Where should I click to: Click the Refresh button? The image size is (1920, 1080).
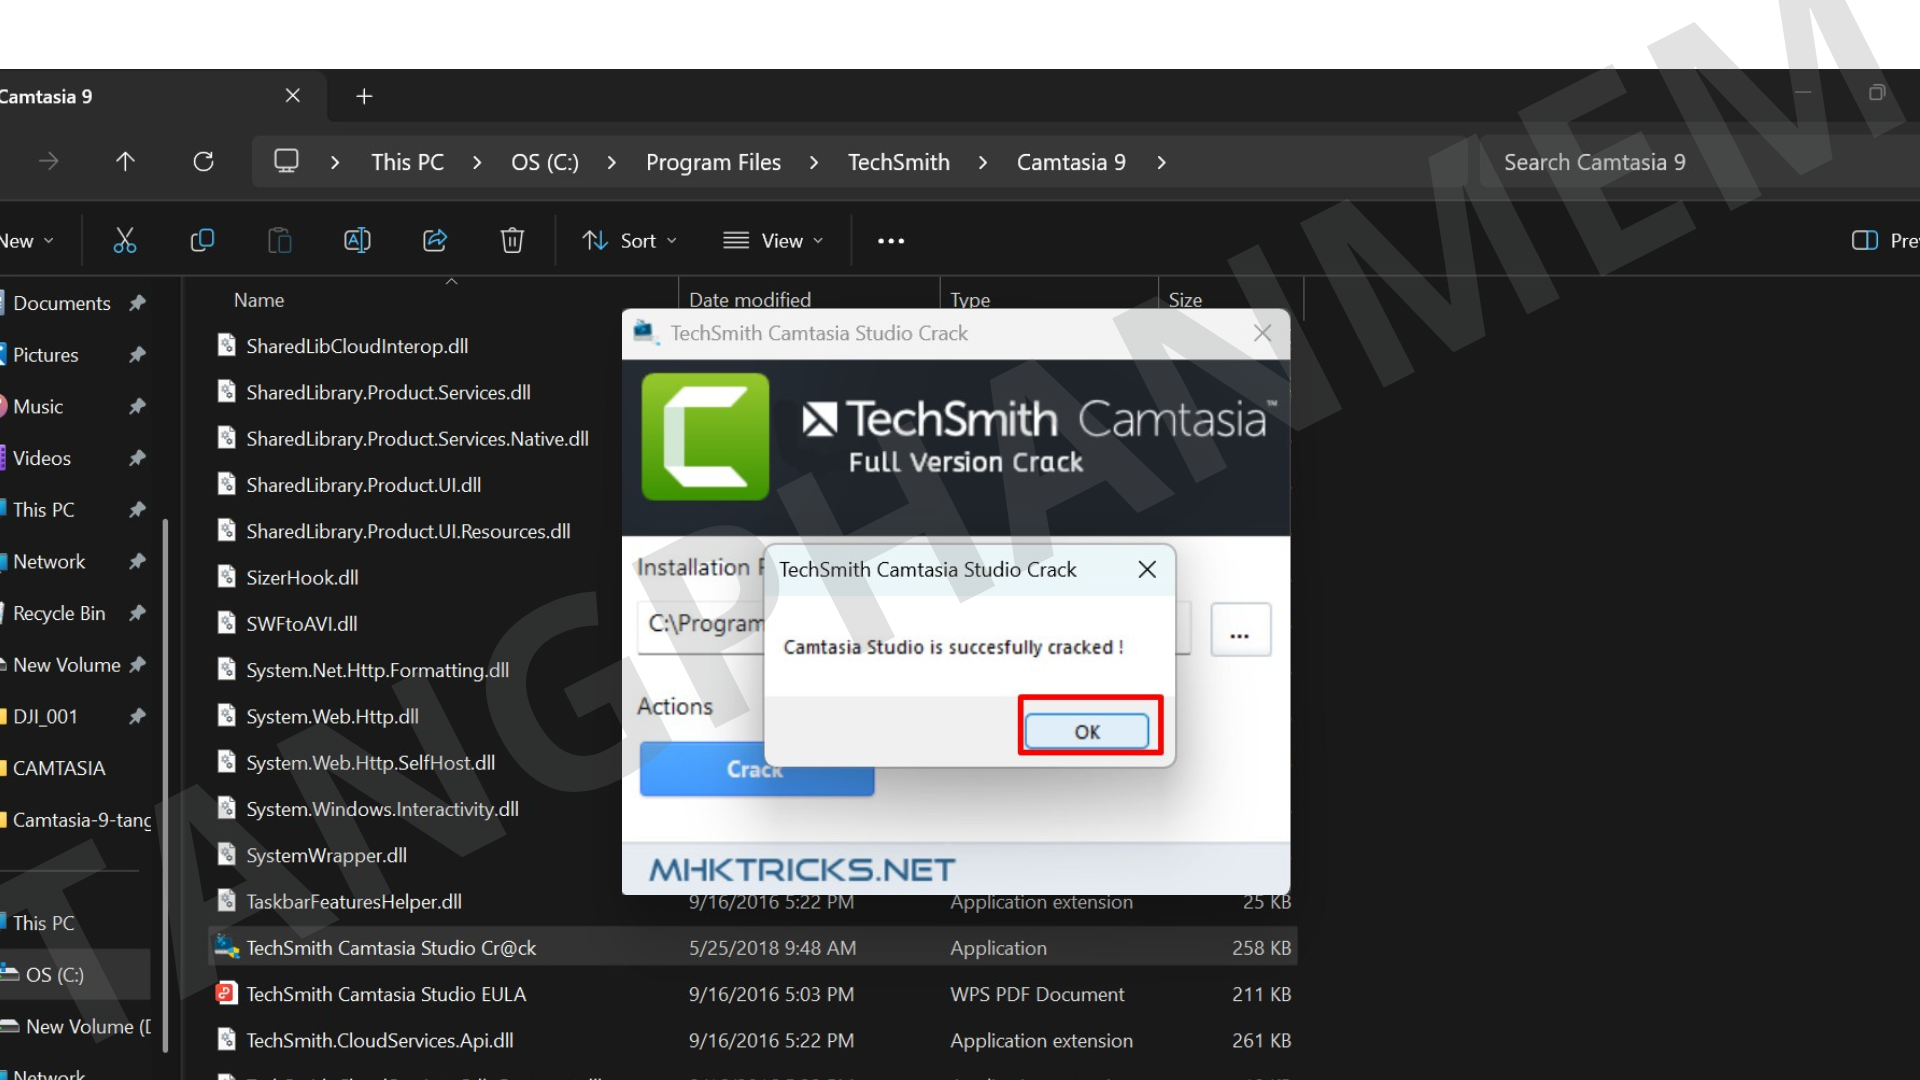(203, 161)
